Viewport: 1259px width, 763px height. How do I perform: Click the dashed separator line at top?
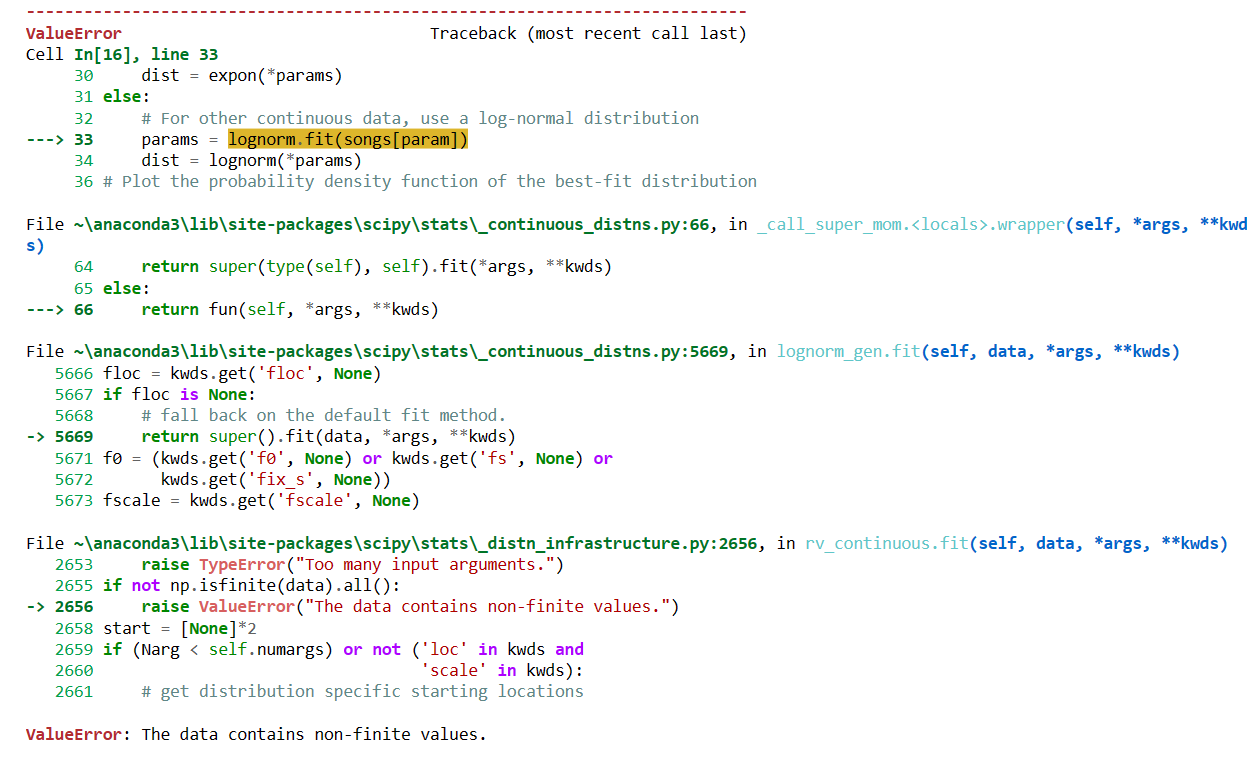(x=385, y=12)
